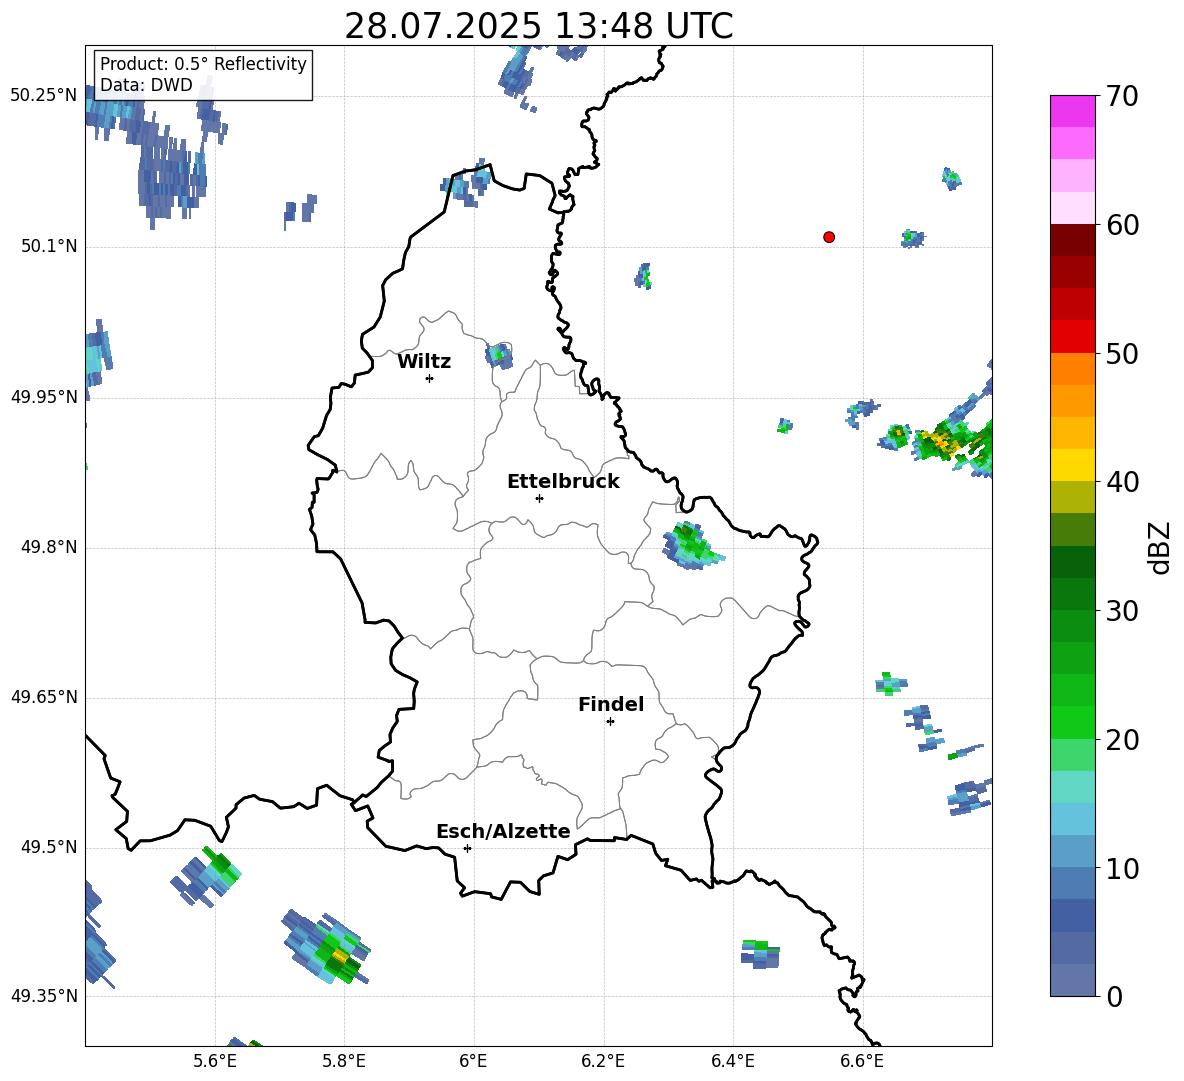This screenshot has height=1081, width=1184.
Task: Pick the dark red band just below 60 dBZ
Action: click(1072, 240)
